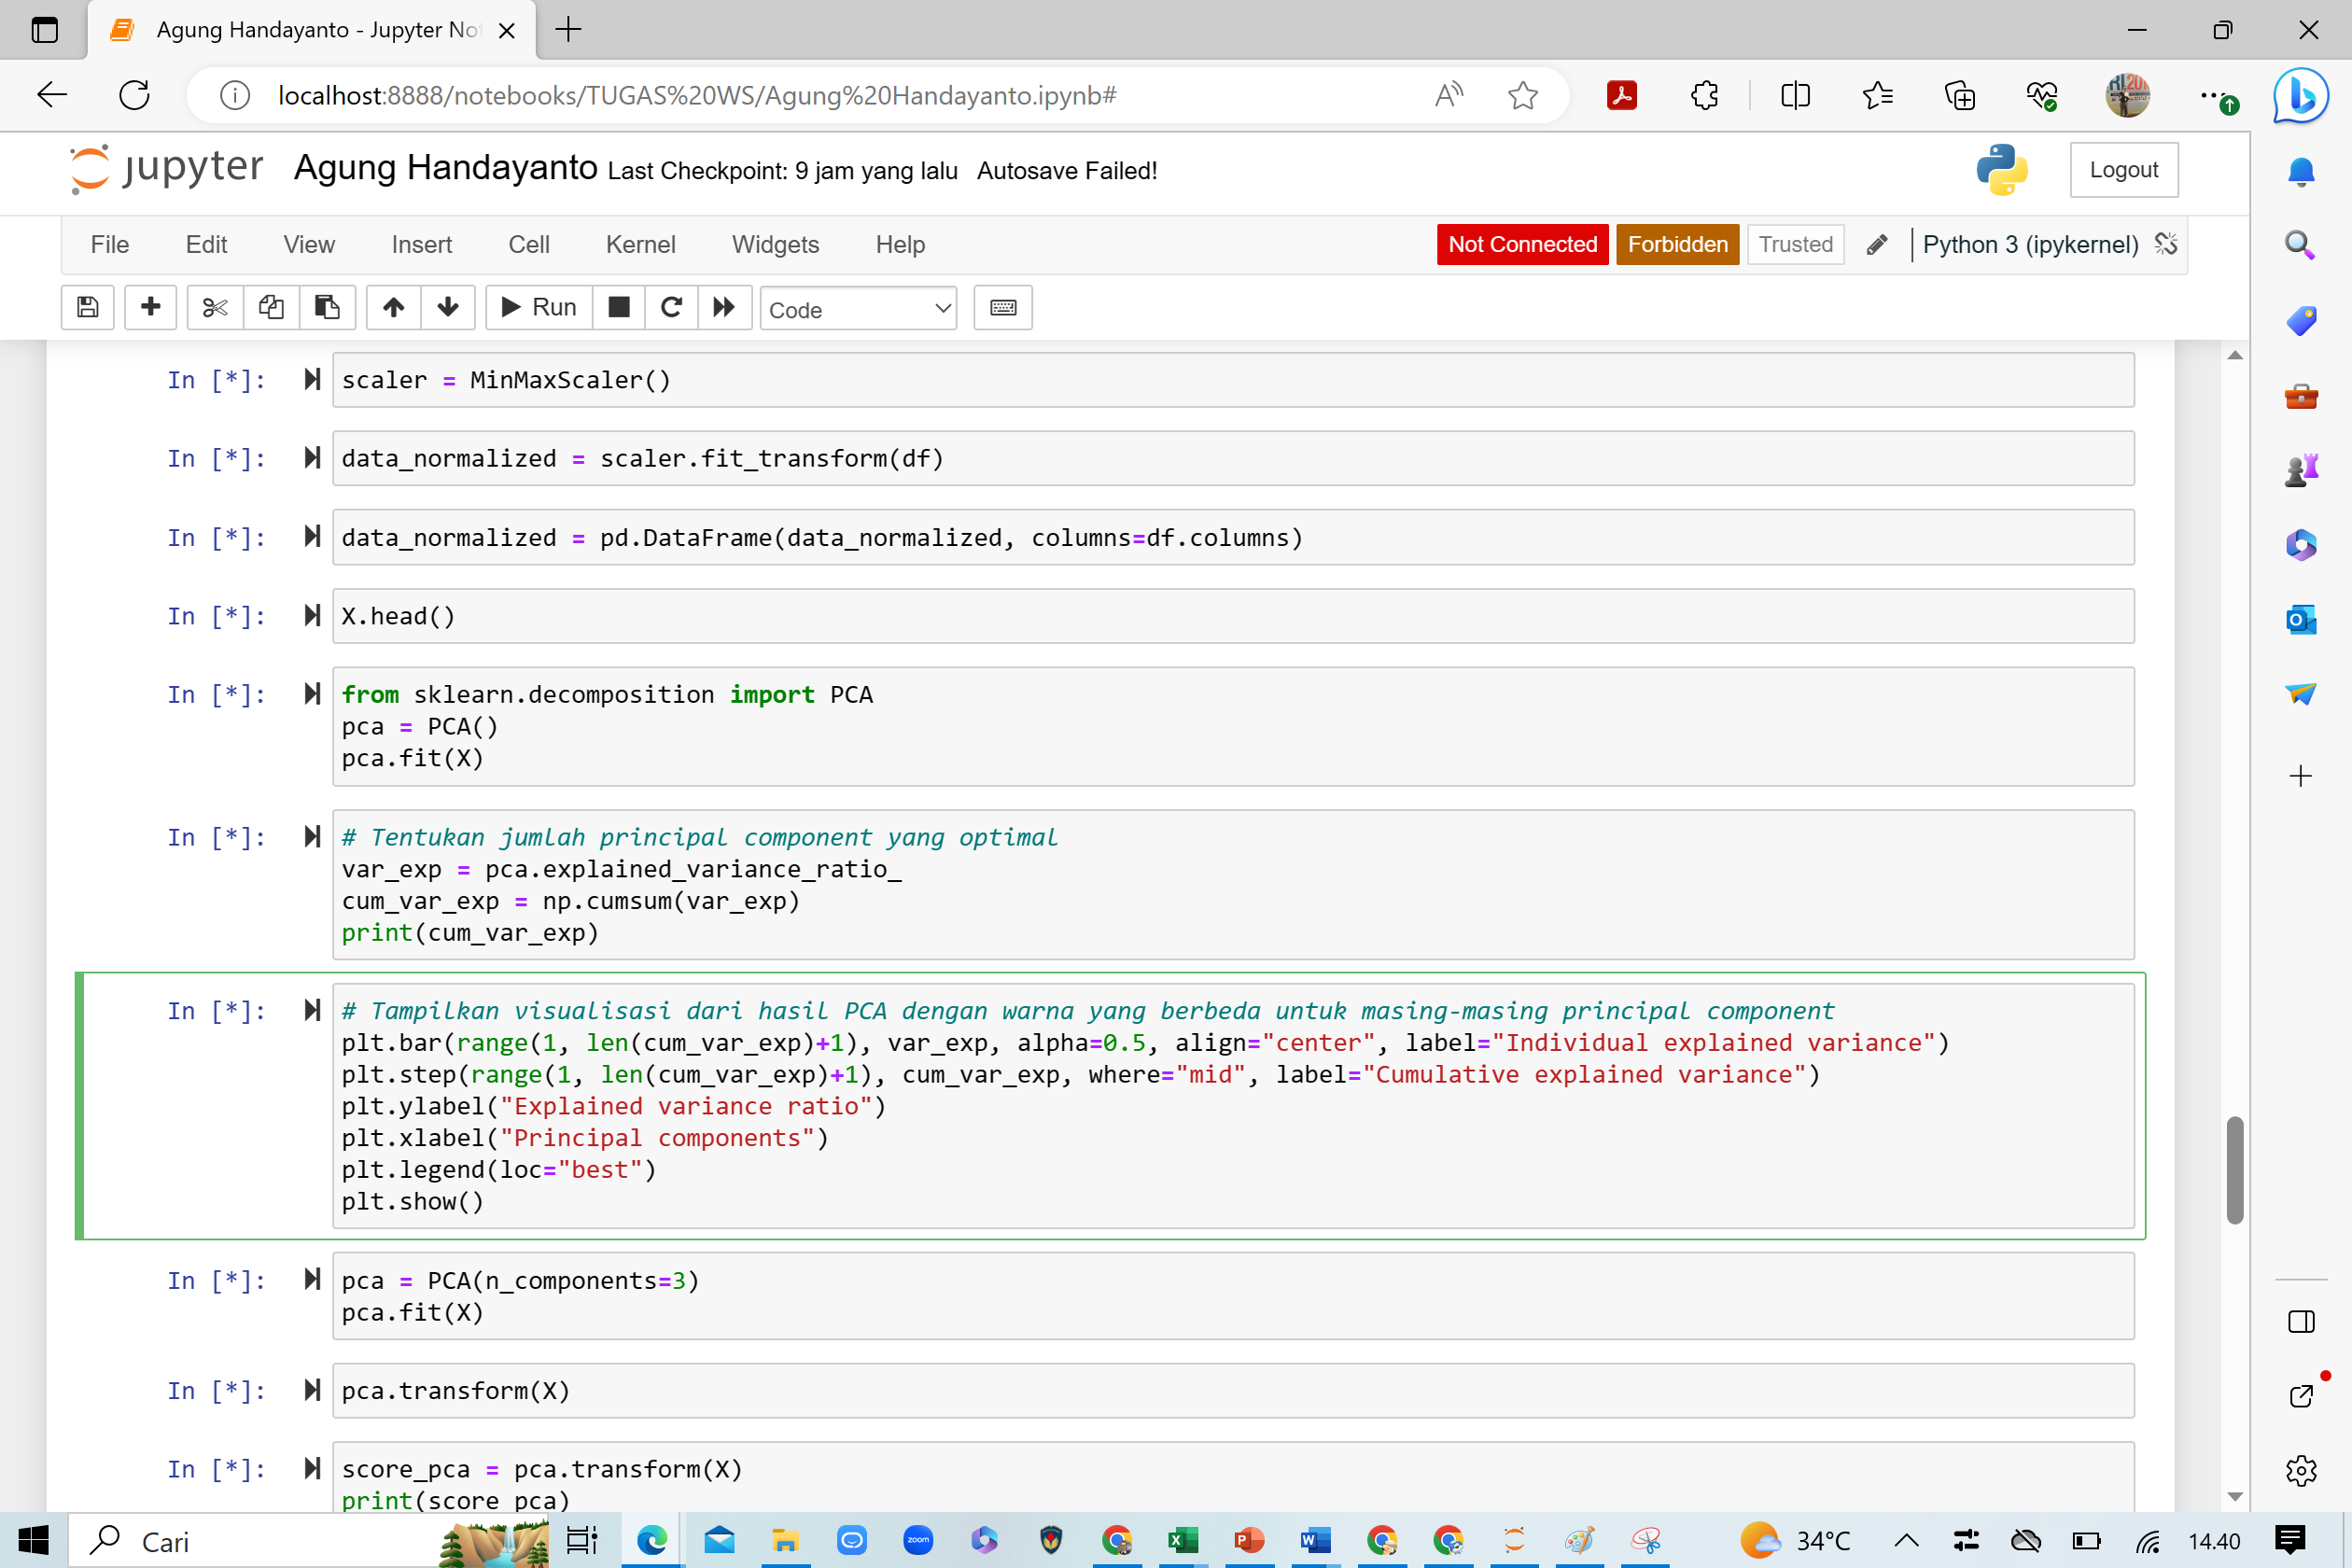Interrupt the kernel with the stop icon
The width and height of the screenshot is (2352, 1568).
619,307
